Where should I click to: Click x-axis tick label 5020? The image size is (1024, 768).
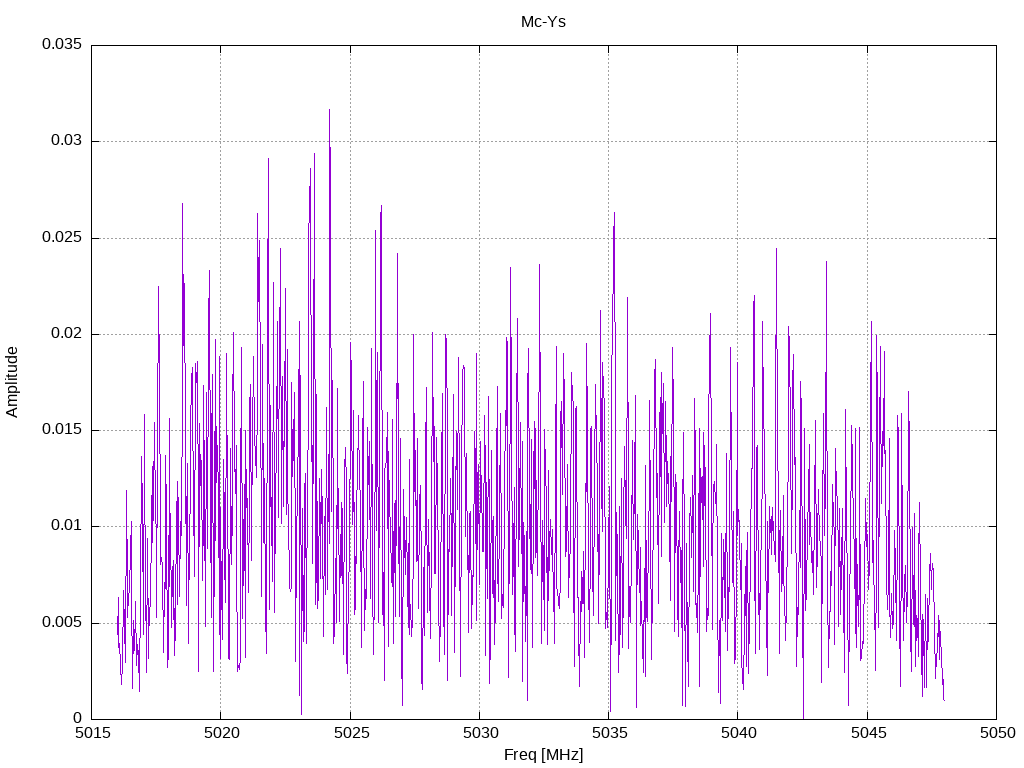221,733
